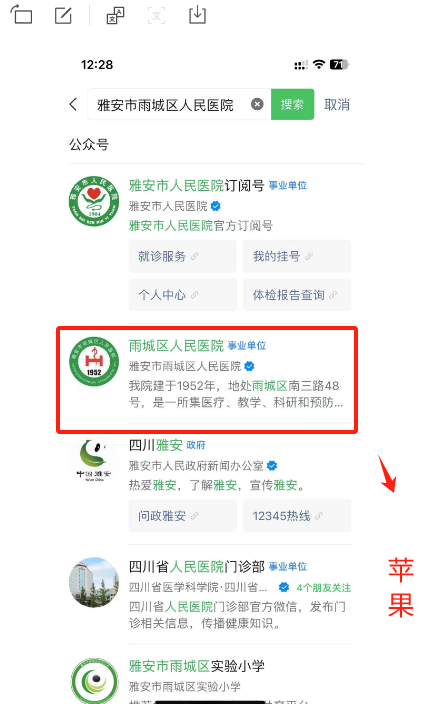
Task: Tap the 取消 cancel link
Action: point(337,105)
